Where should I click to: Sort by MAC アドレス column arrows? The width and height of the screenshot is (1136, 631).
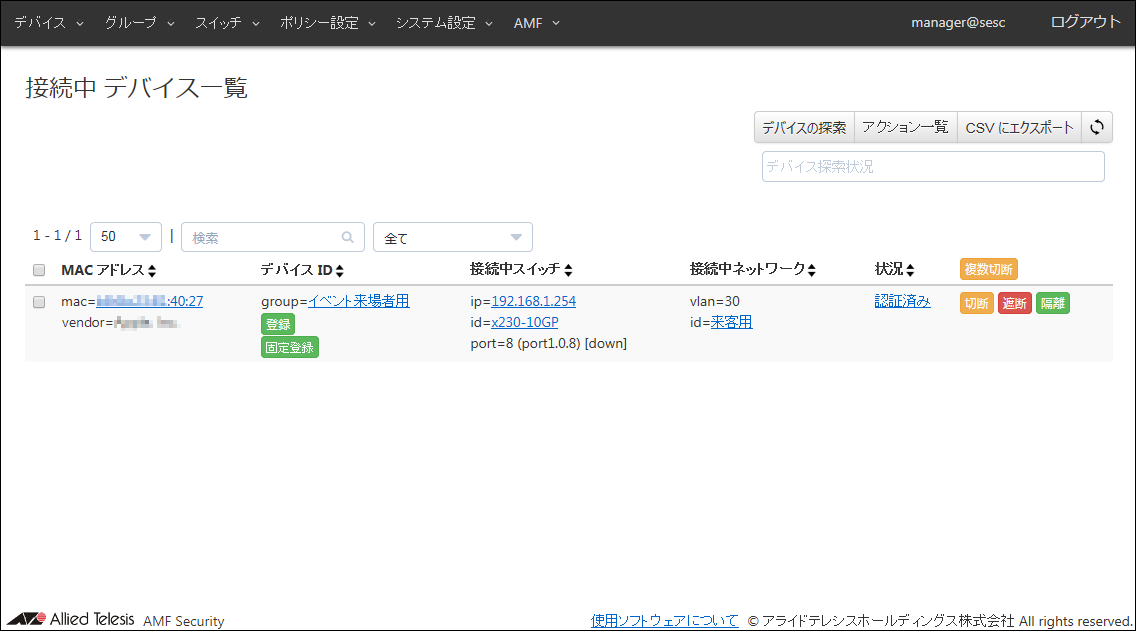click(152, 271)
